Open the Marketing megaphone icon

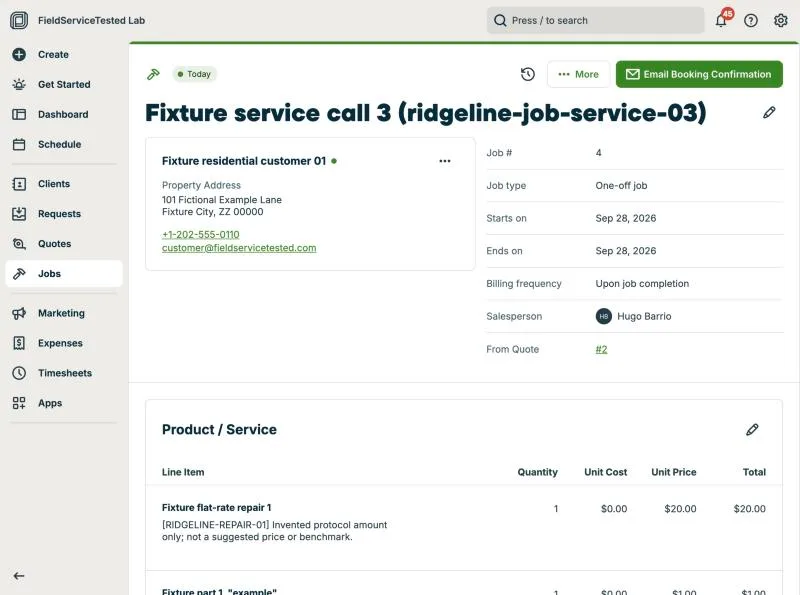[19, 313]
